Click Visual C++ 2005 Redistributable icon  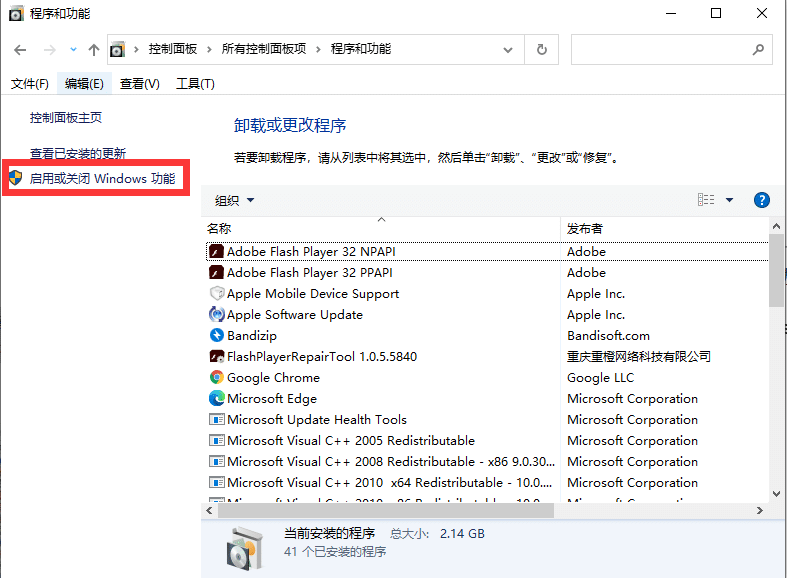coord(216,441)
